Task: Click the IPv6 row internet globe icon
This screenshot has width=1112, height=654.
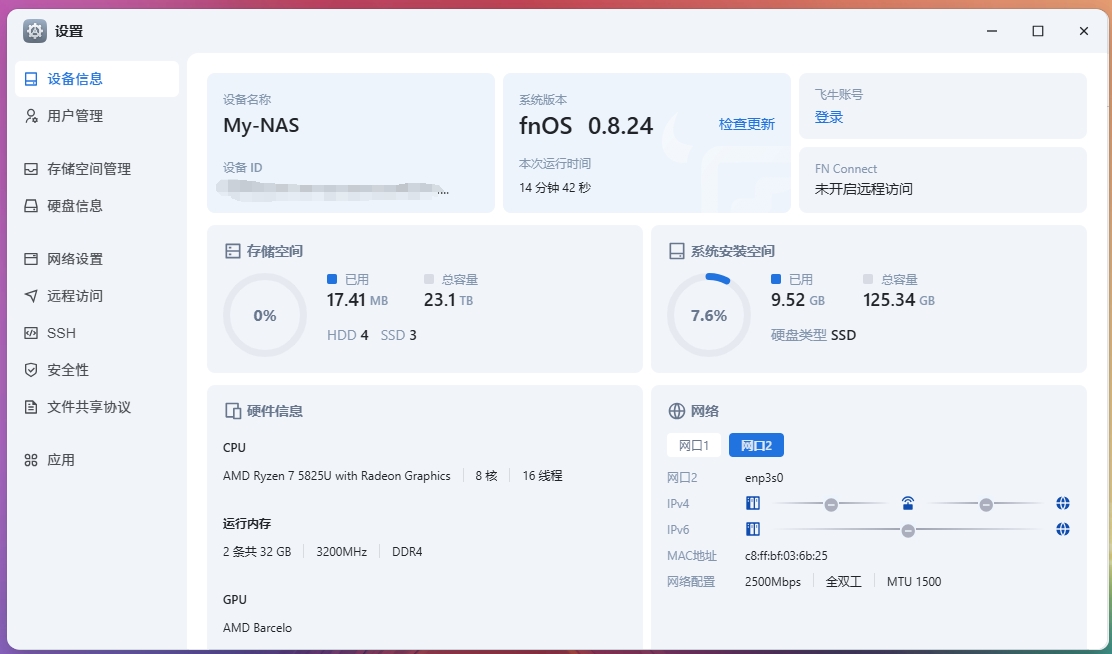Action: point(1062,529)
